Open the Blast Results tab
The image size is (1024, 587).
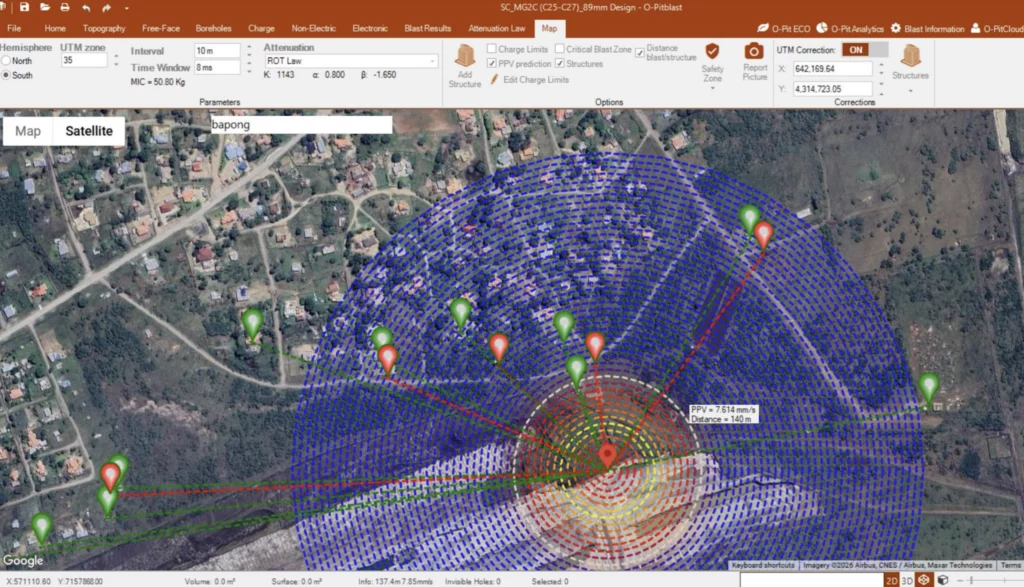[428, 28]
